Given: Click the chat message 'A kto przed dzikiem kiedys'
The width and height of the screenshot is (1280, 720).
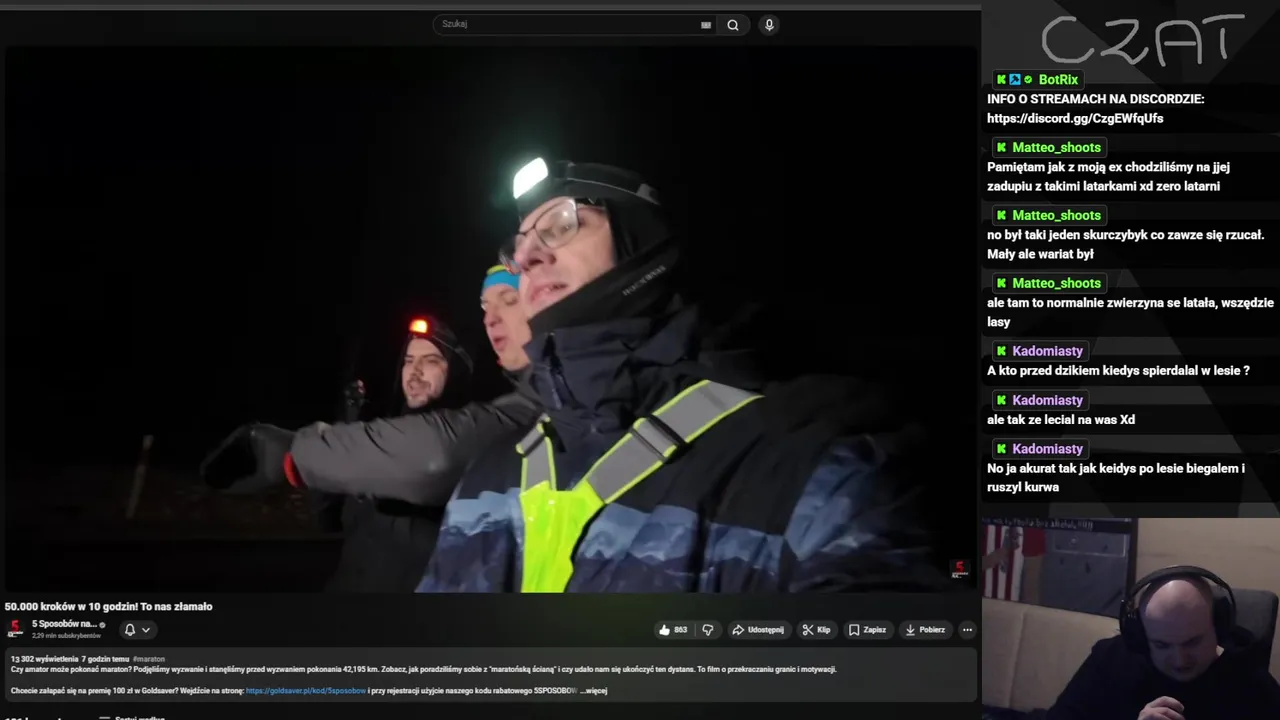Looking at the screenshot, I should point(1118,371).
